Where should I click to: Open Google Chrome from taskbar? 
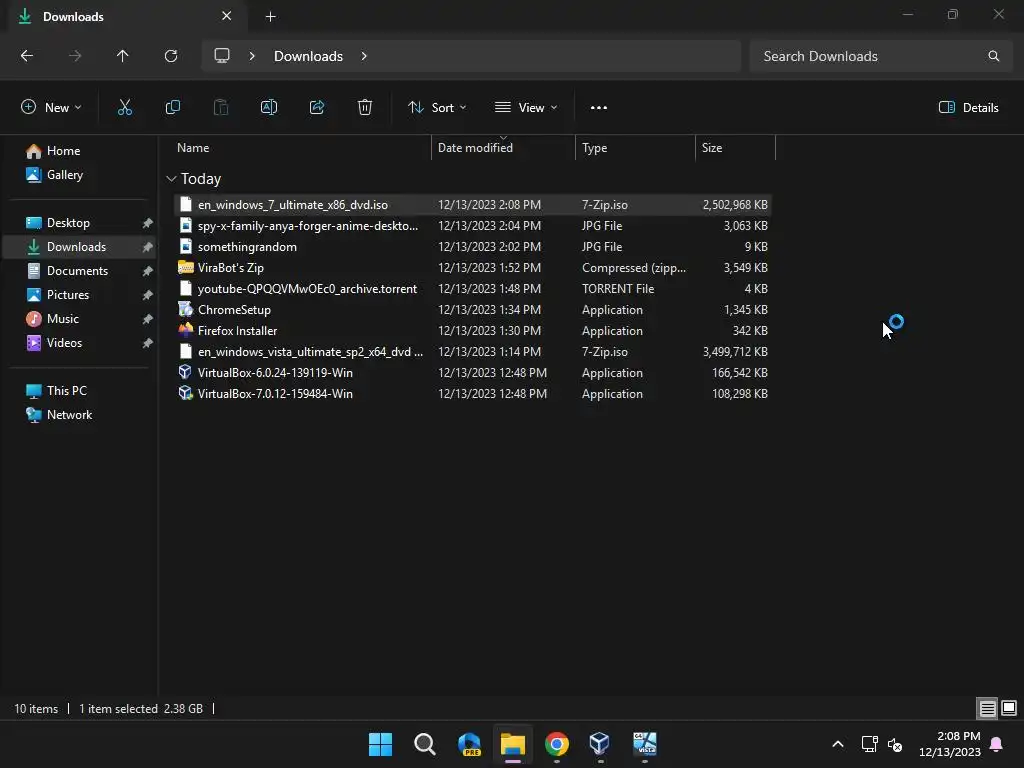click(x=556, y=744)
